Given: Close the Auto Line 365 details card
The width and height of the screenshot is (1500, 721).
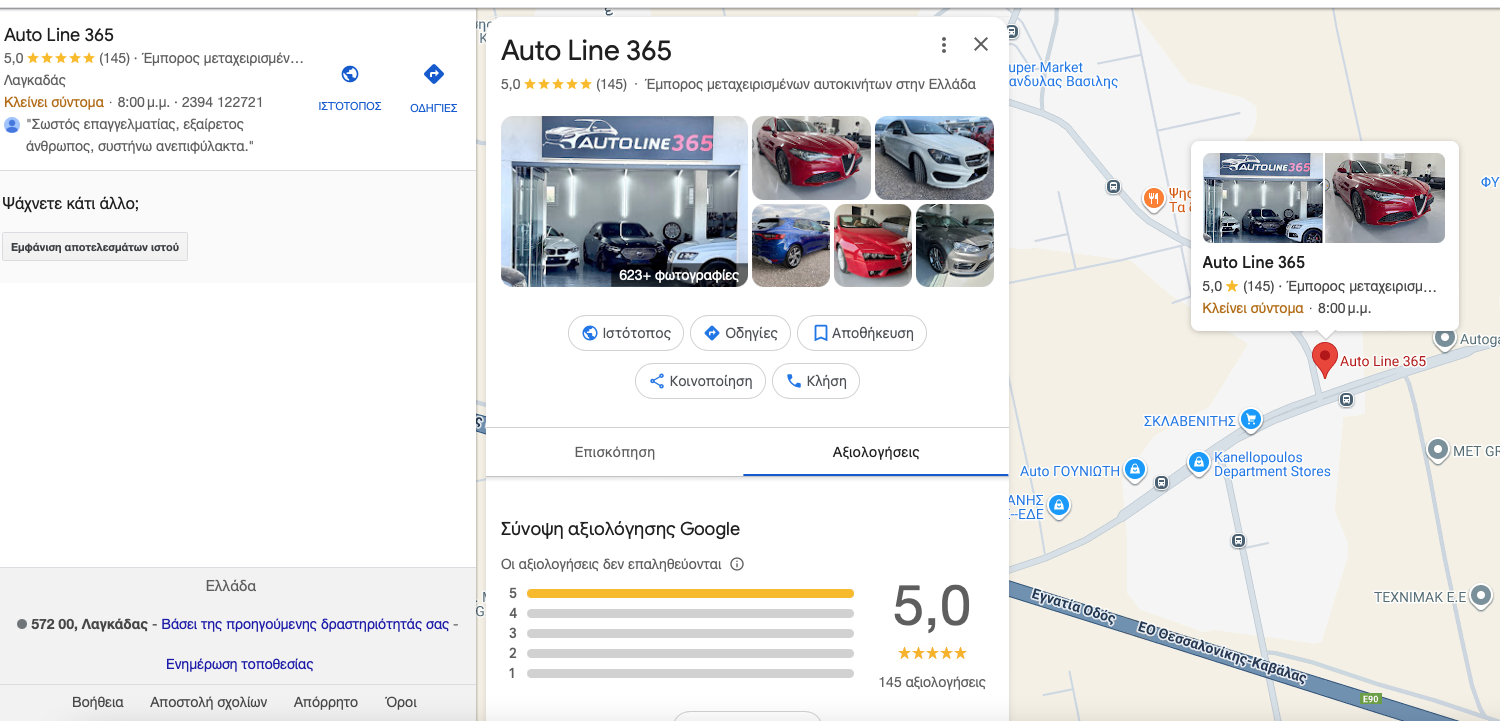Looking at the screenshot, I should click(x=981, y=44).
